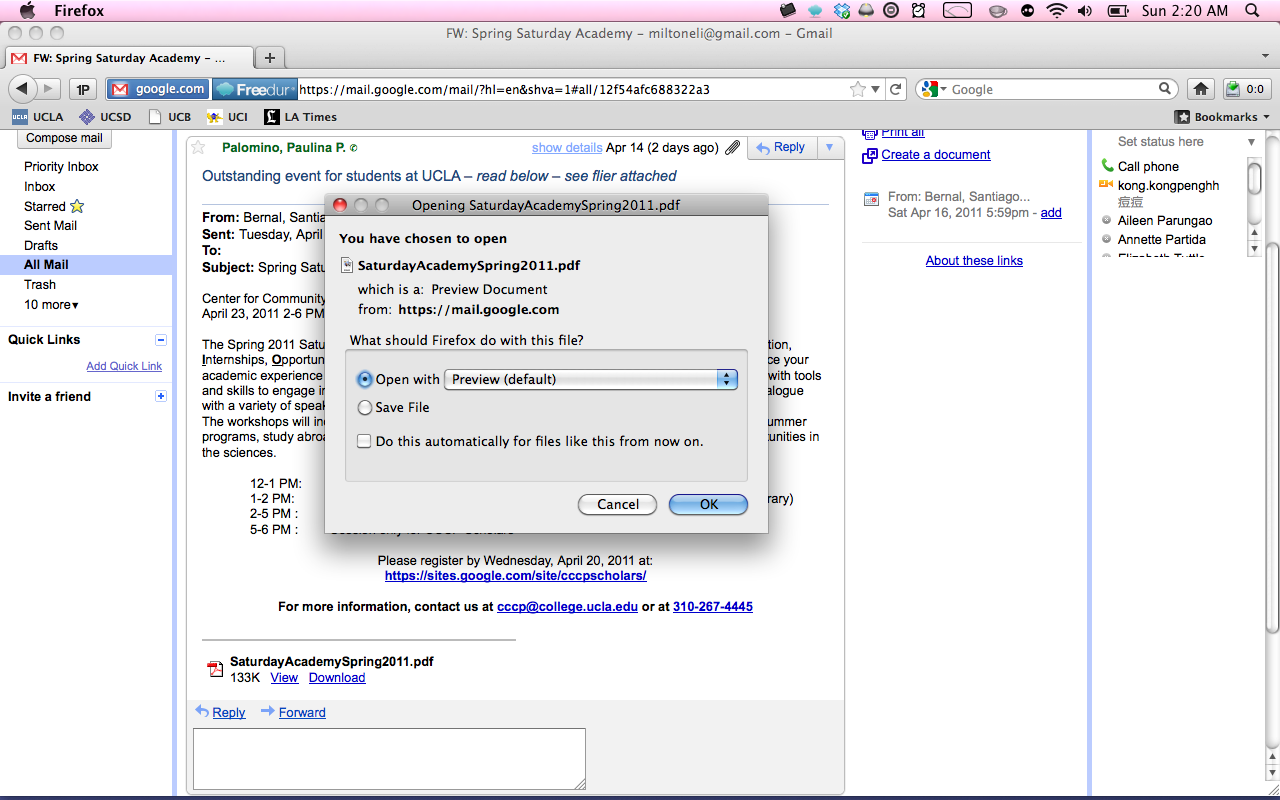Expand the 10 more labels list
Viewport: 1280px width, 800px height.
point(51,305)
